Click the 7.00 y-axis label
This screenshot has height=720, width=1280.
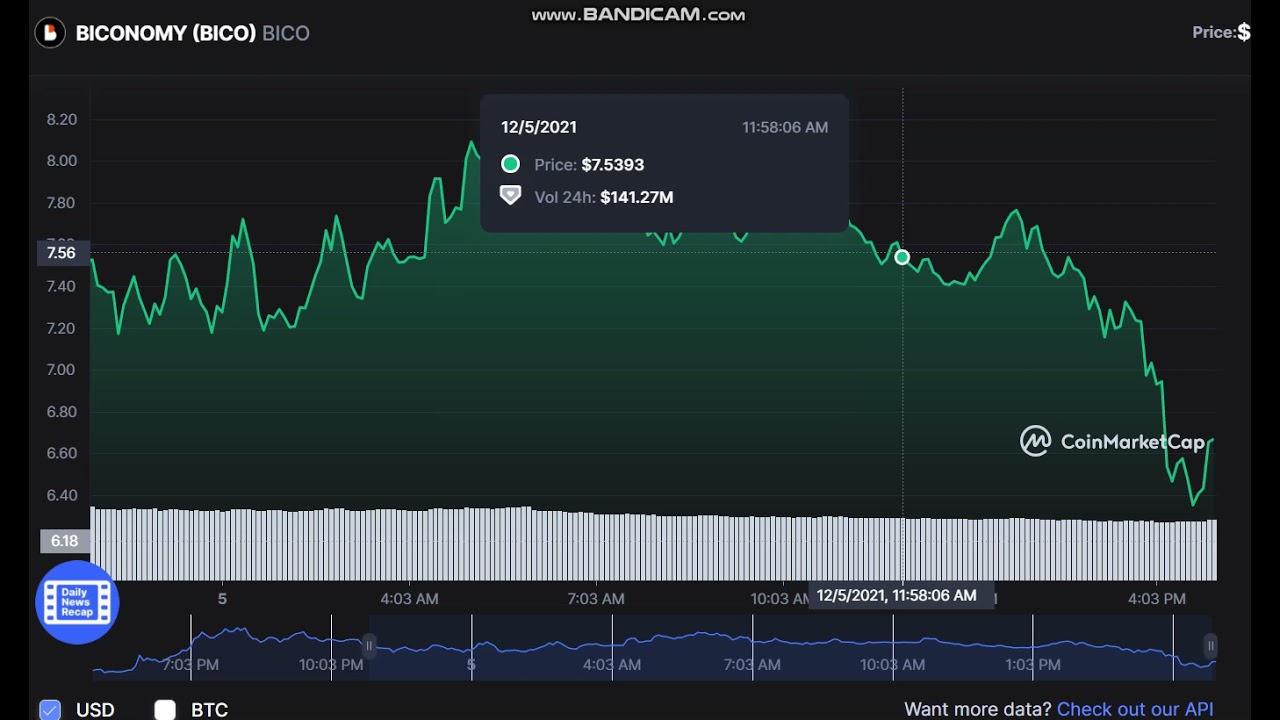[62, 370]
